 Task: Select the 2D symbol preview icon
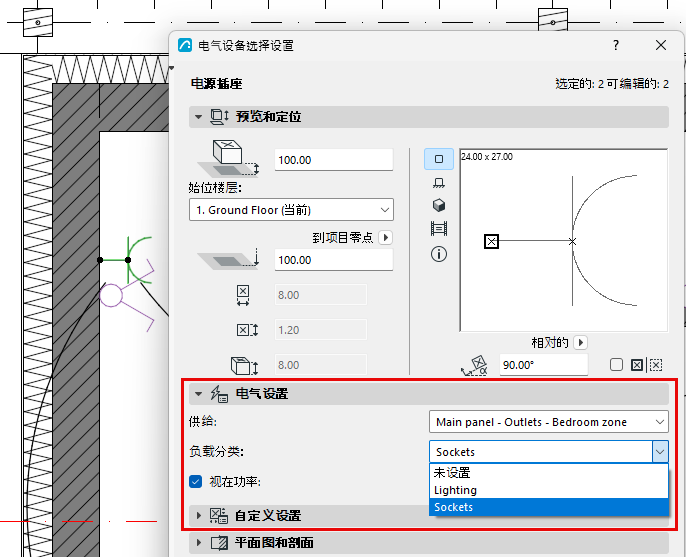coord(439,159)
